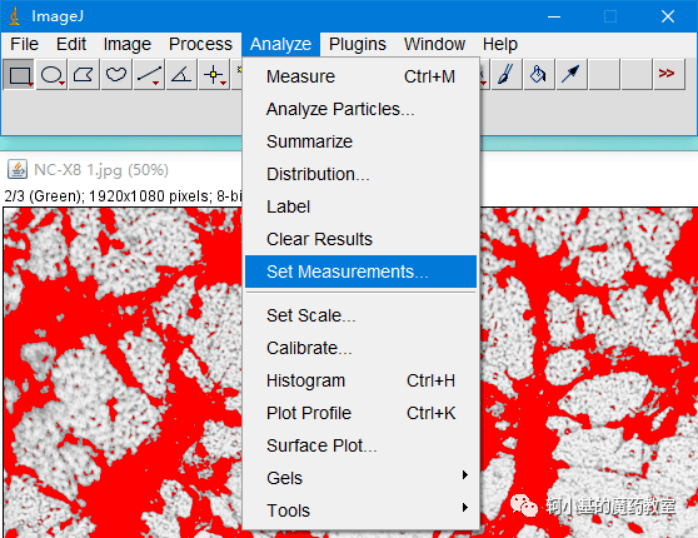Select the Color Picker eyedropper tool
This screenshot has height=538, width=698.
[570, 75]
